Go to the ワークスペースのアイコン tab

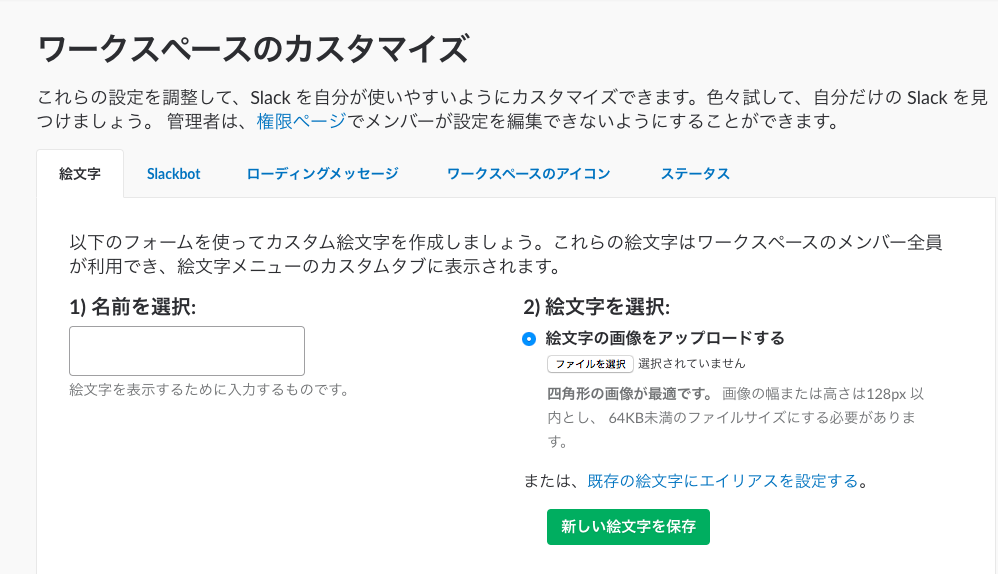point(528,174)
